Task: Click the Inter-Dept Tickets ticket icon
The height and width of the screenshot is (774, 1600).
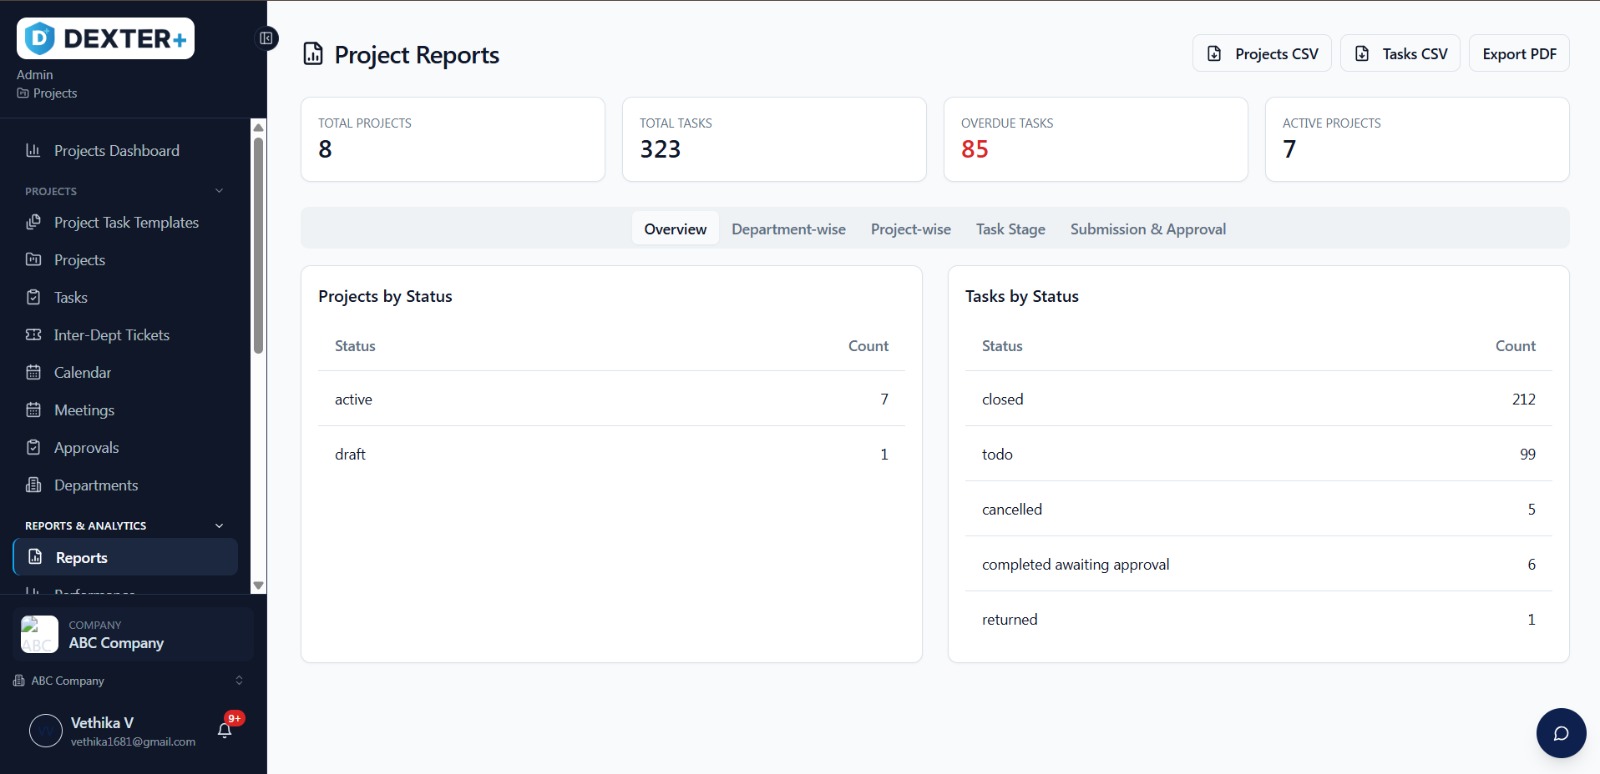Action: [x=33, y=335]
